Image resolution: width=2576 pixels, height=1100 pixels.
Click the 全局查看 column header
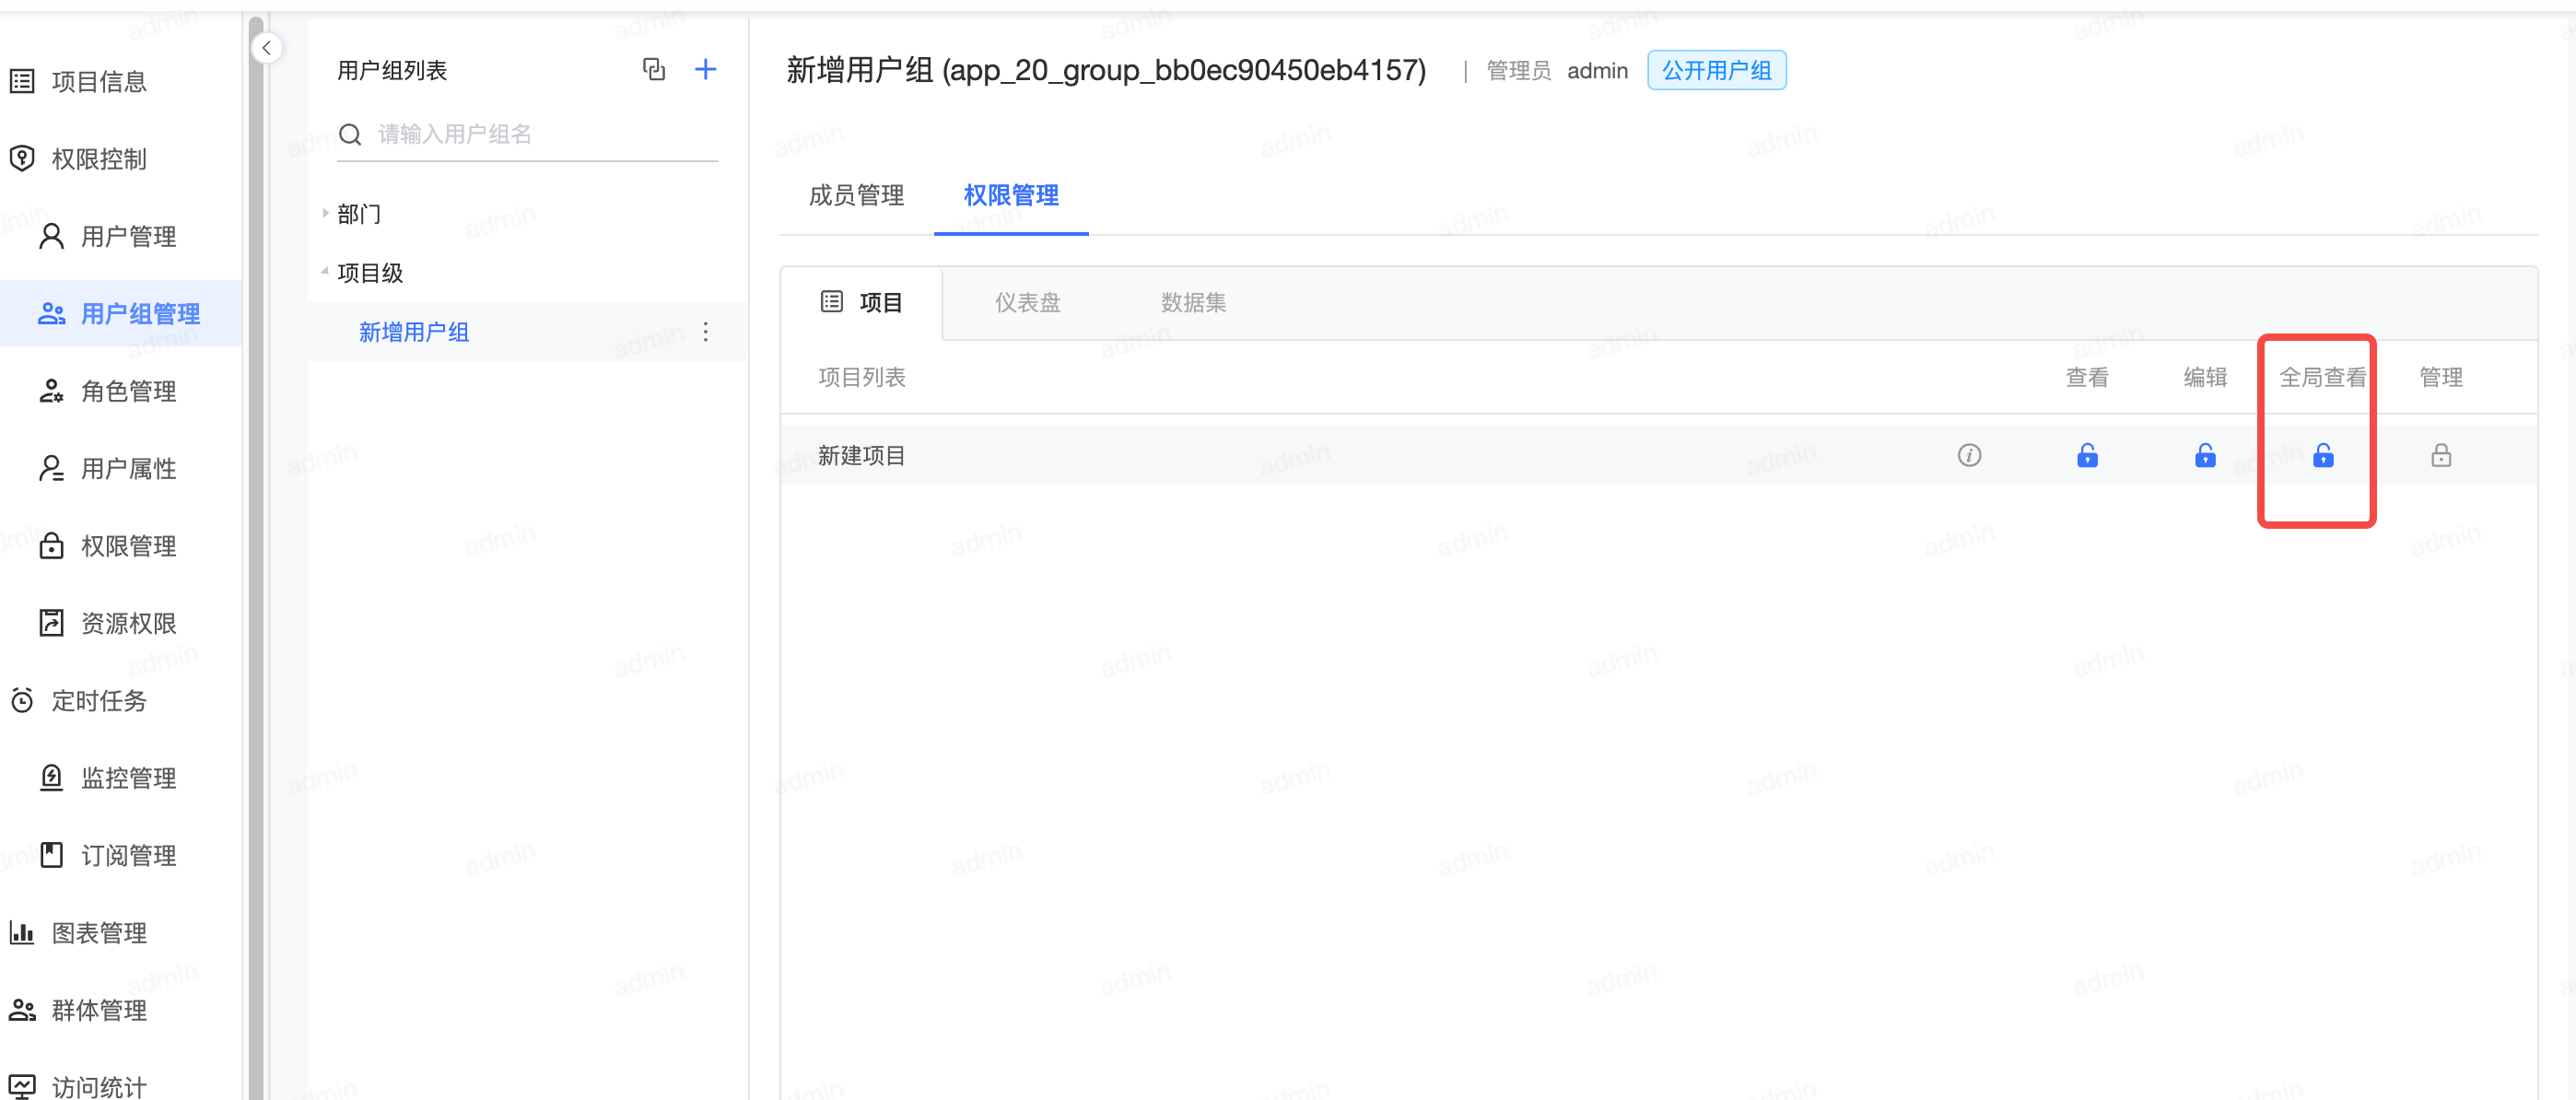click(2323, 377)
